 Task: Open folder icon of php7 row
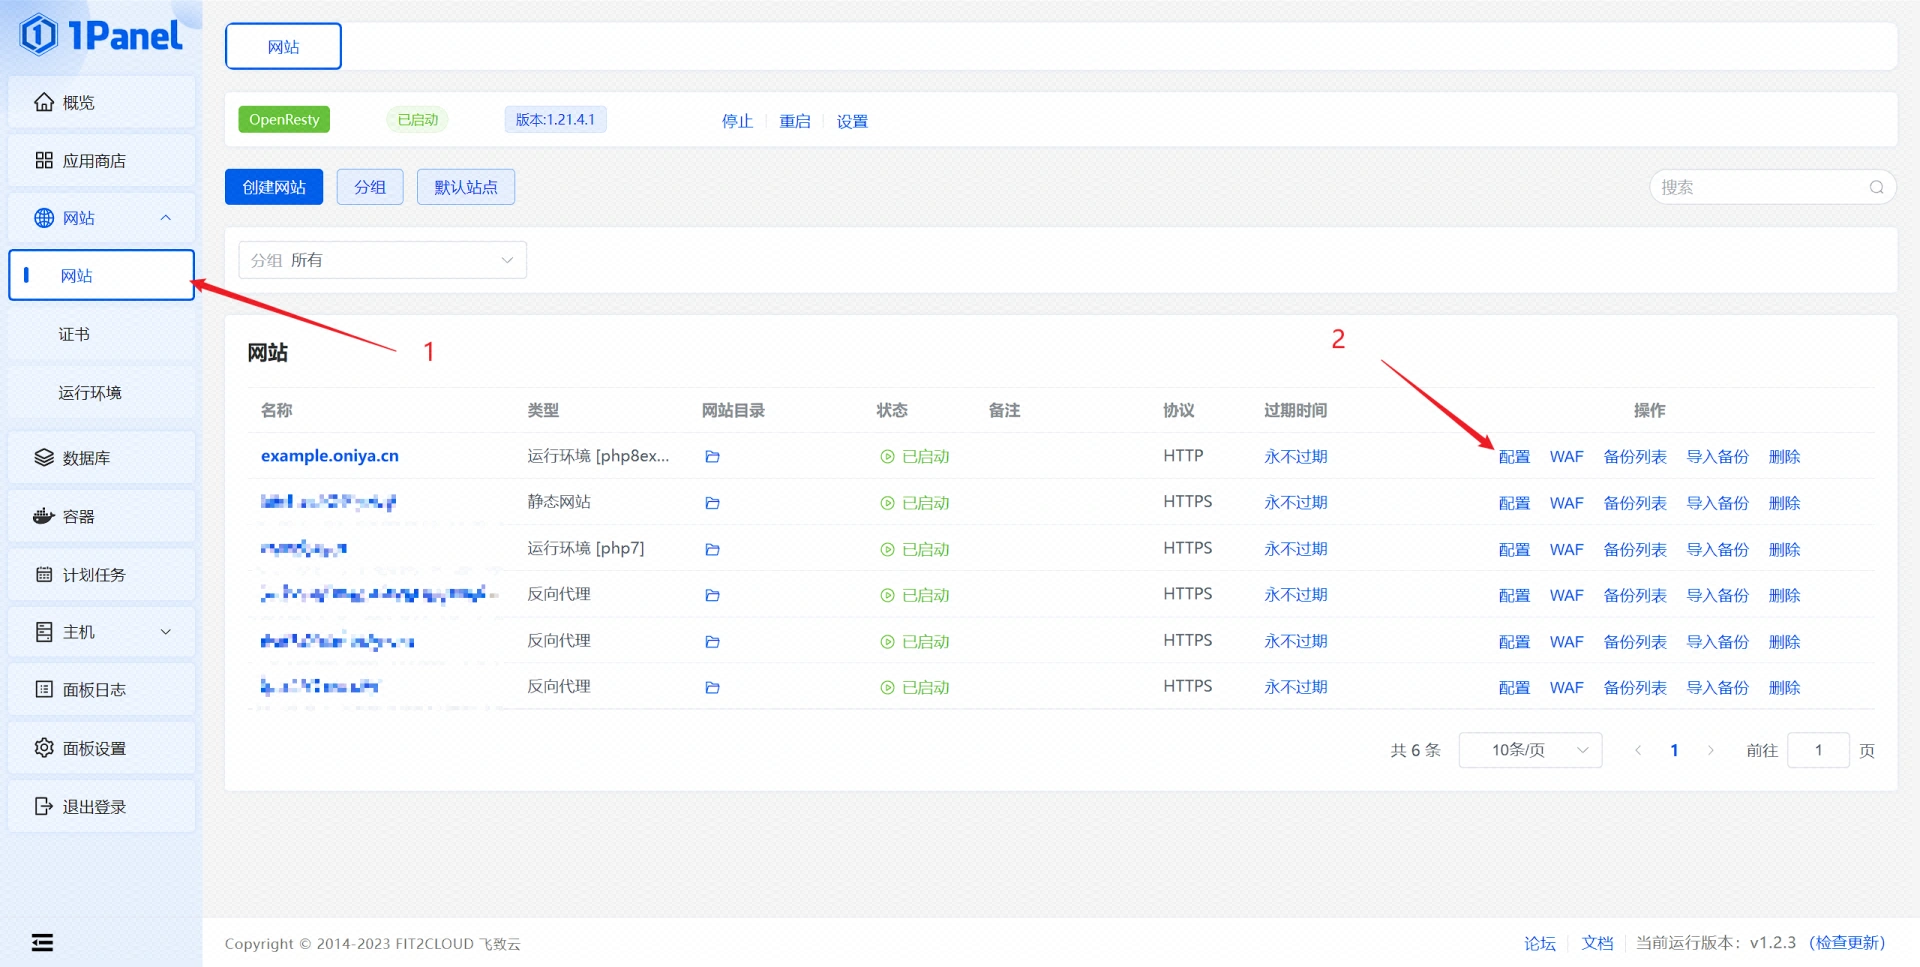712,550
